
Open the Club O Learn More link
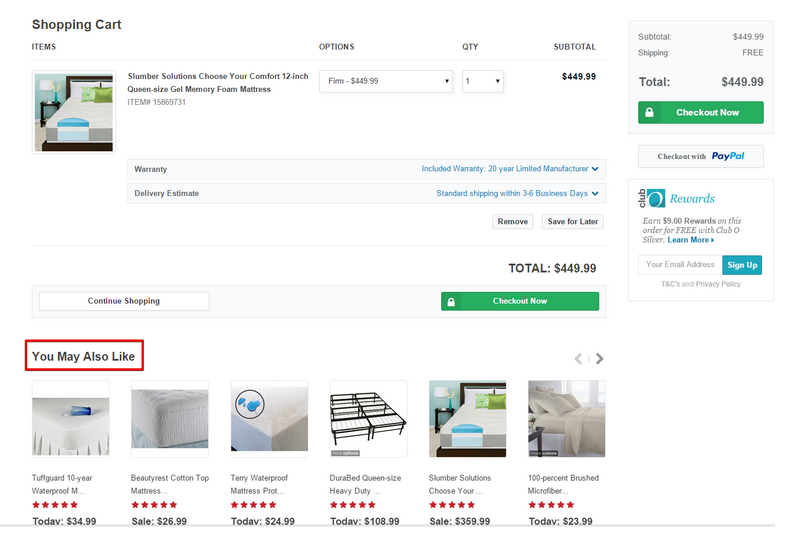(690, 240)
